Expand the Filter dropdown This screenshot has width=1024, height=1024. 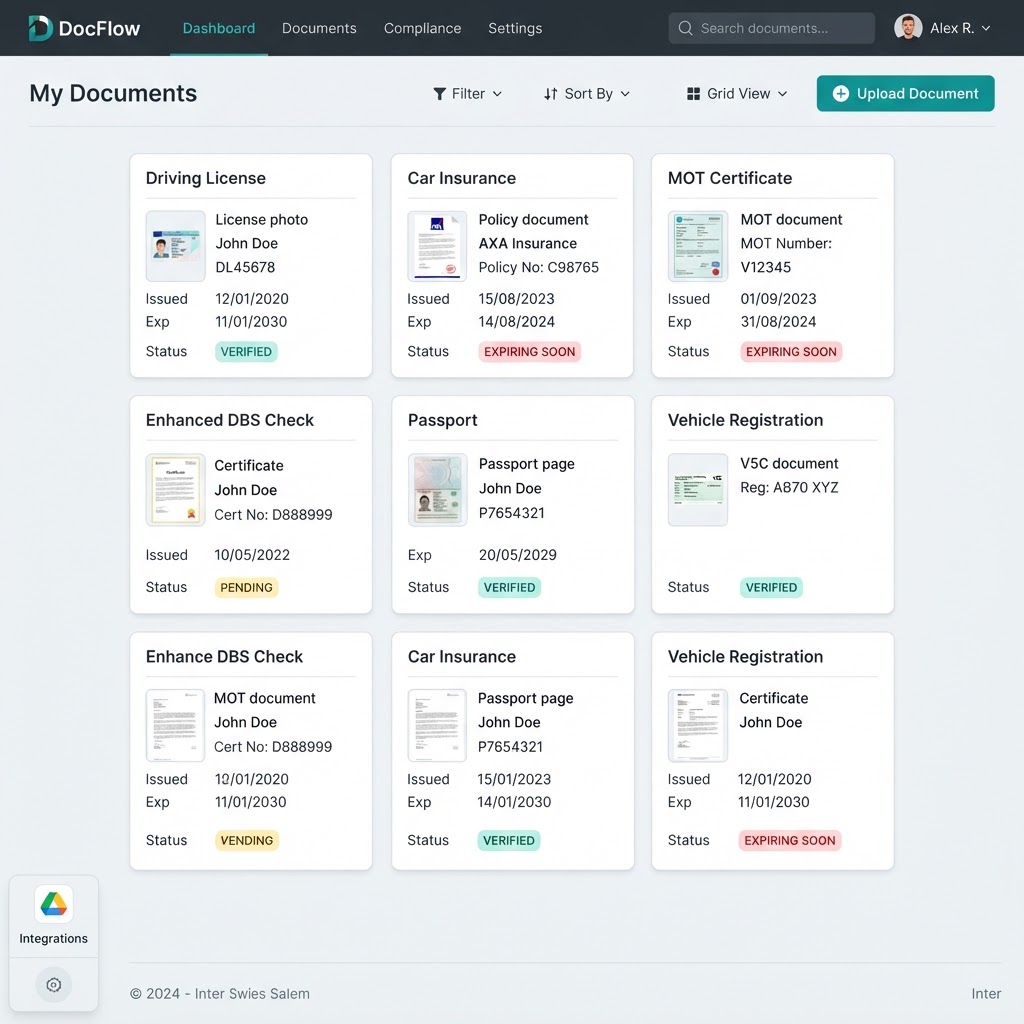pyautogui.click(x=468, y=94)
